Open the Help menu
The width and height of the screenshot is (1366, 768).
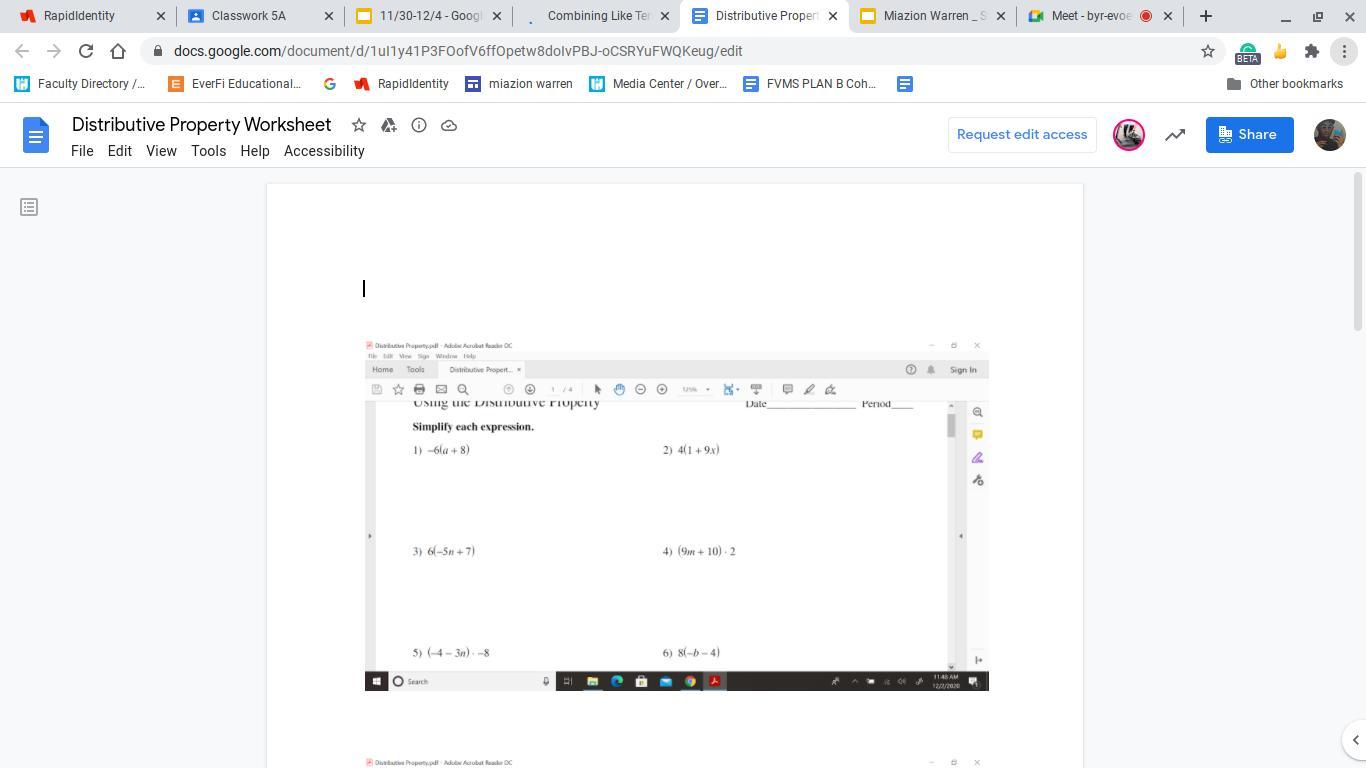(255, 151)
